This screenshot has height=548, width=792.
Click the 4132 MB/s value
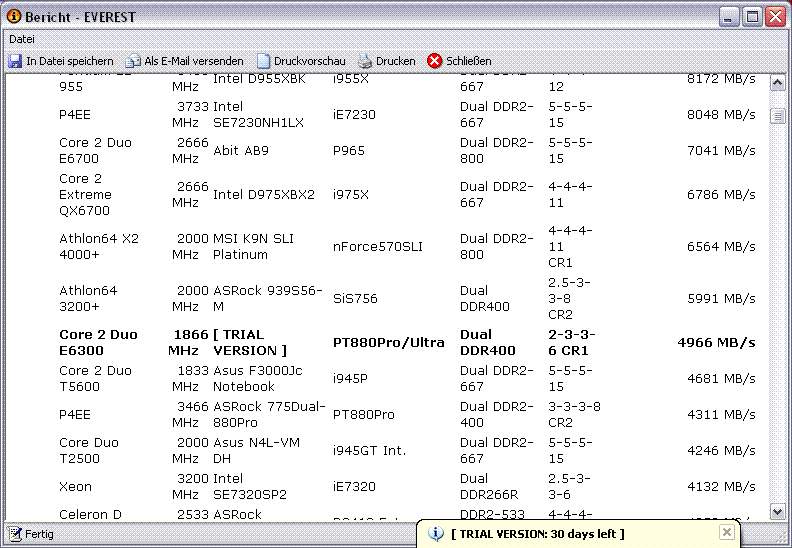coord(721,486)
